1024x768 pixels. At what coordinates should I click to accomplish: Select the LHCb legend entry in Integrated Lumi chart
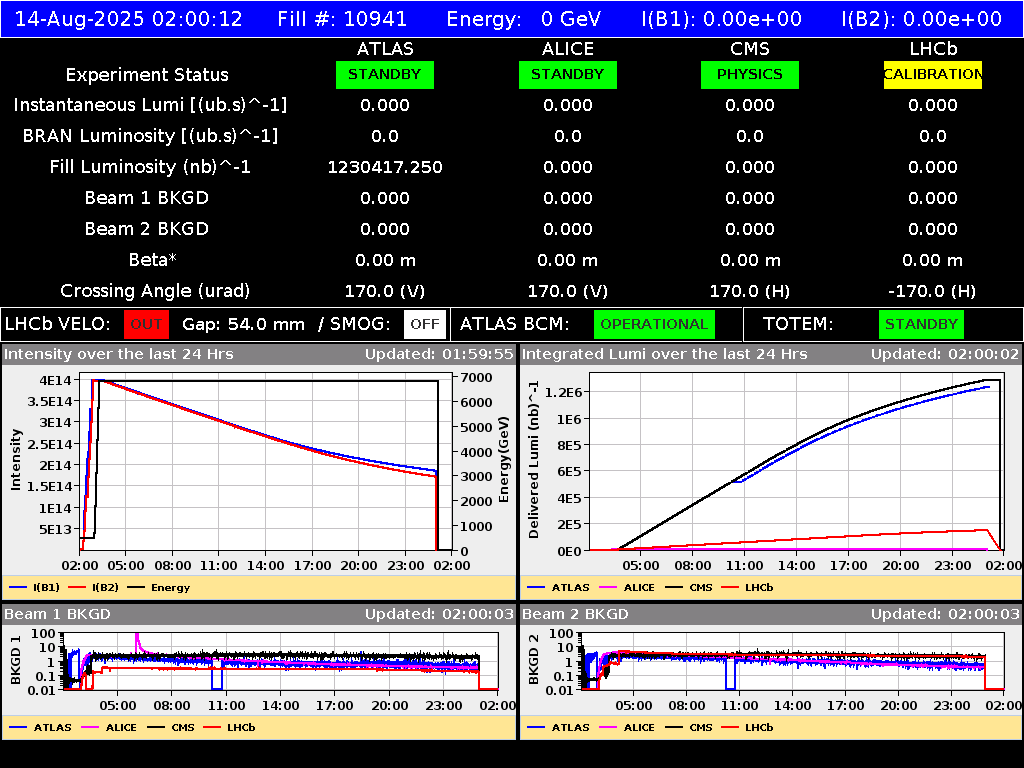748,588
